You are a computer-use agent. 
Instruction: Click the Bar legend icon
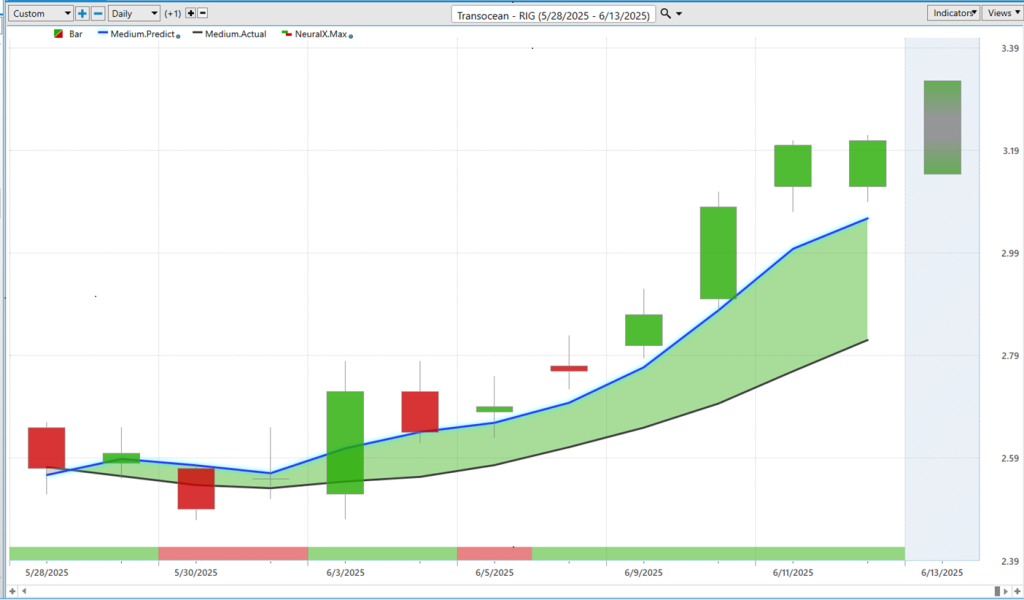coord(58,34)
